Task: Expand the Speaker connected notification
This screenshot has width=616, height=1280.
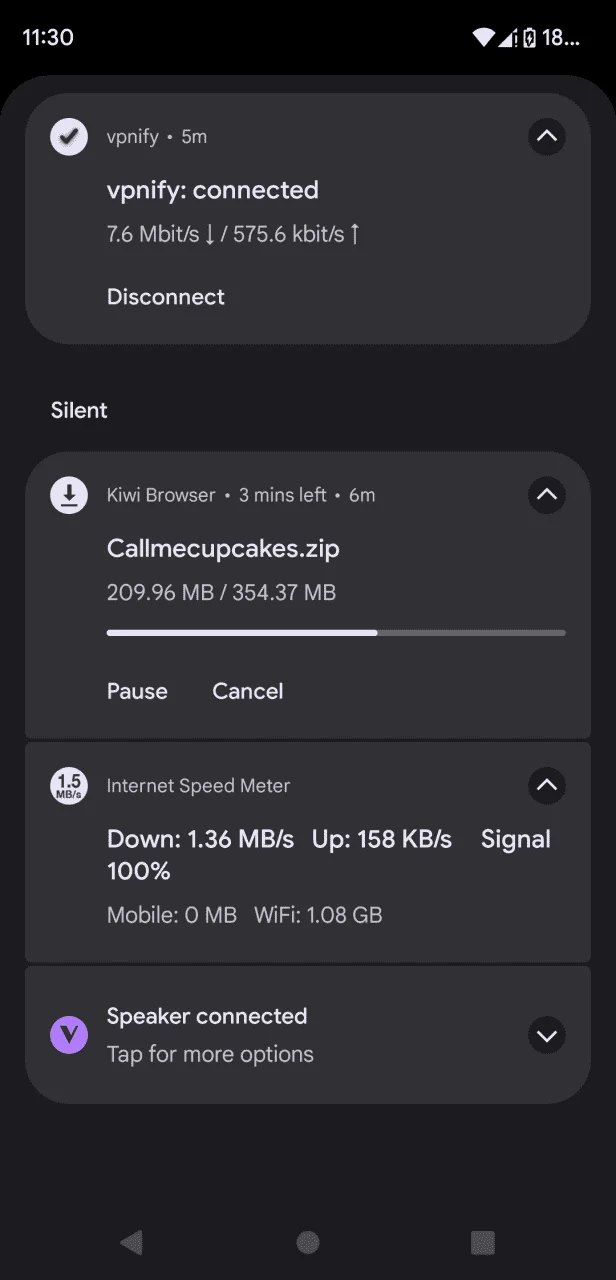Action: 546,1035
